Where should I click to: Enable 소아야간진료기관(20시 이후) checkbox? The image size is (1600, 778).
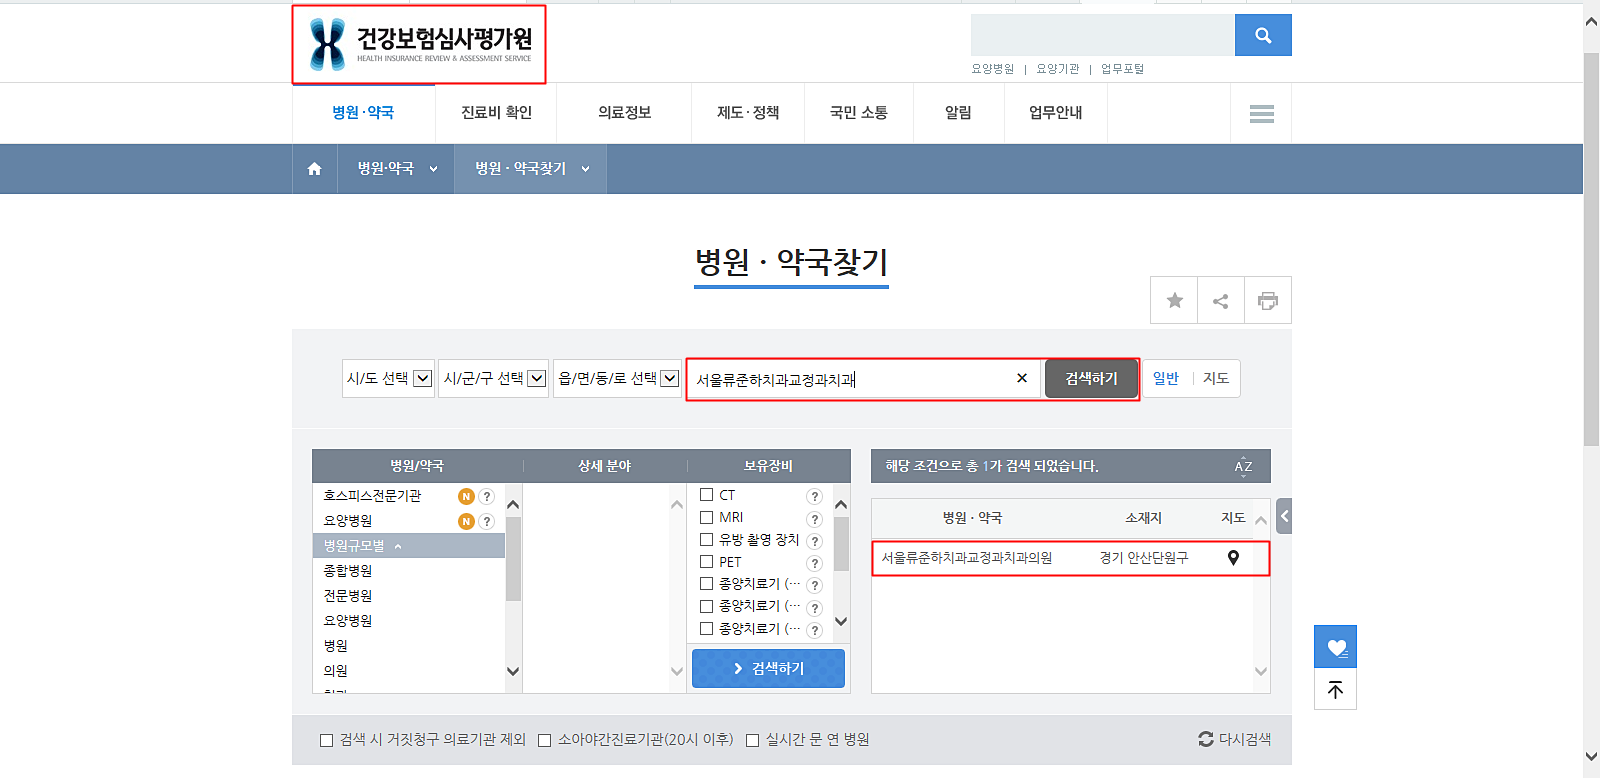click(544, 740)
